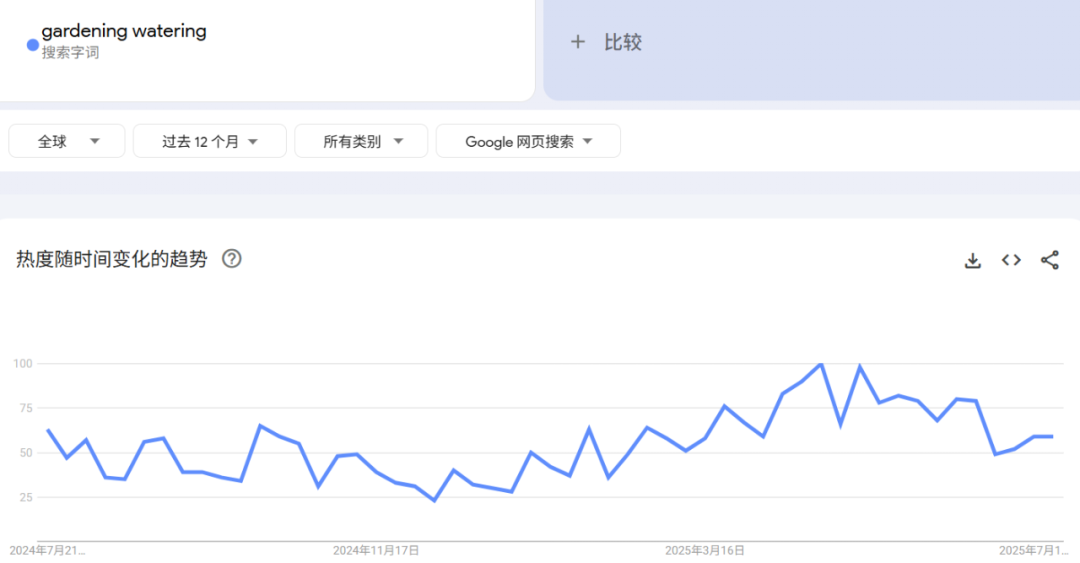Open the Google 网页搜索 source dropdown
Viewport: 1080px width, 563px height.
pyautogui.click(x=528, y=141)
